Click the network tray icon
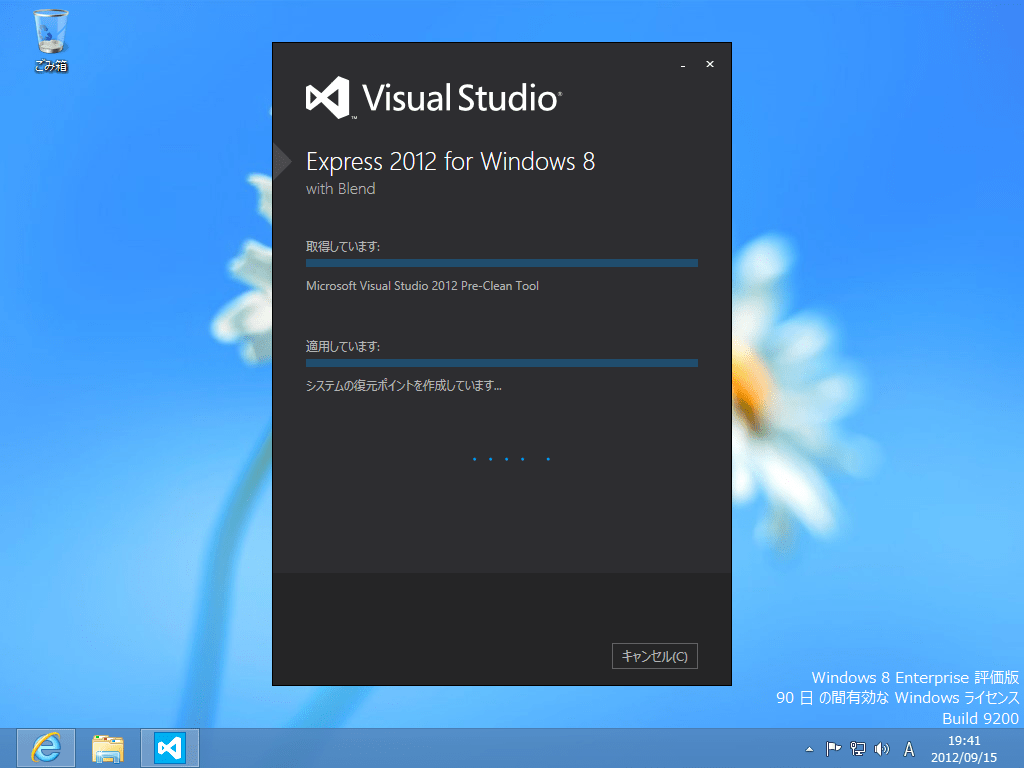Screen dimensions: 1024x768 [857, 749]
